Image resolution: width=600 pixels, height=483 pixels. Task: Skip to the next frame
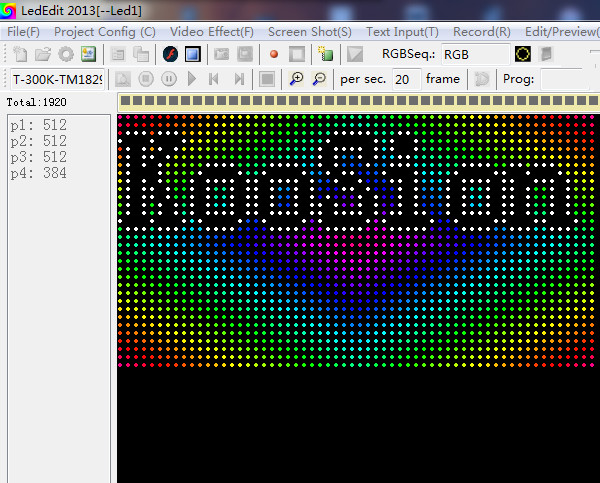[x=239, y=79]
